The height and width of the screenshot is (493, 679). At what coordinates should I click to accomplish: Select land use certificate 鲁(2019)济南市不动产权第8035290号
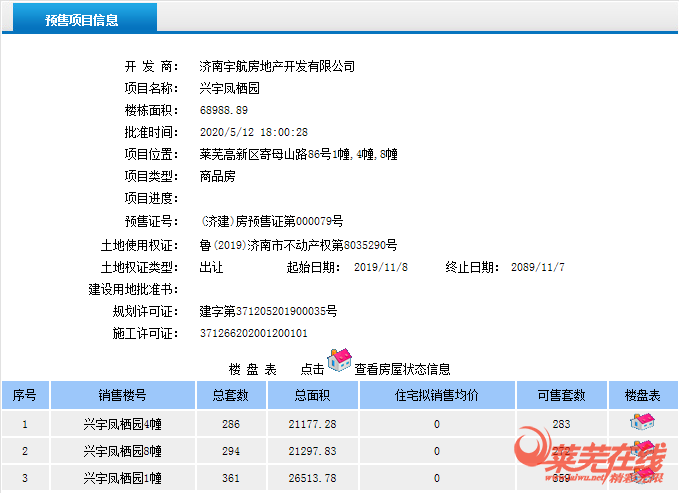click(298, 245)
